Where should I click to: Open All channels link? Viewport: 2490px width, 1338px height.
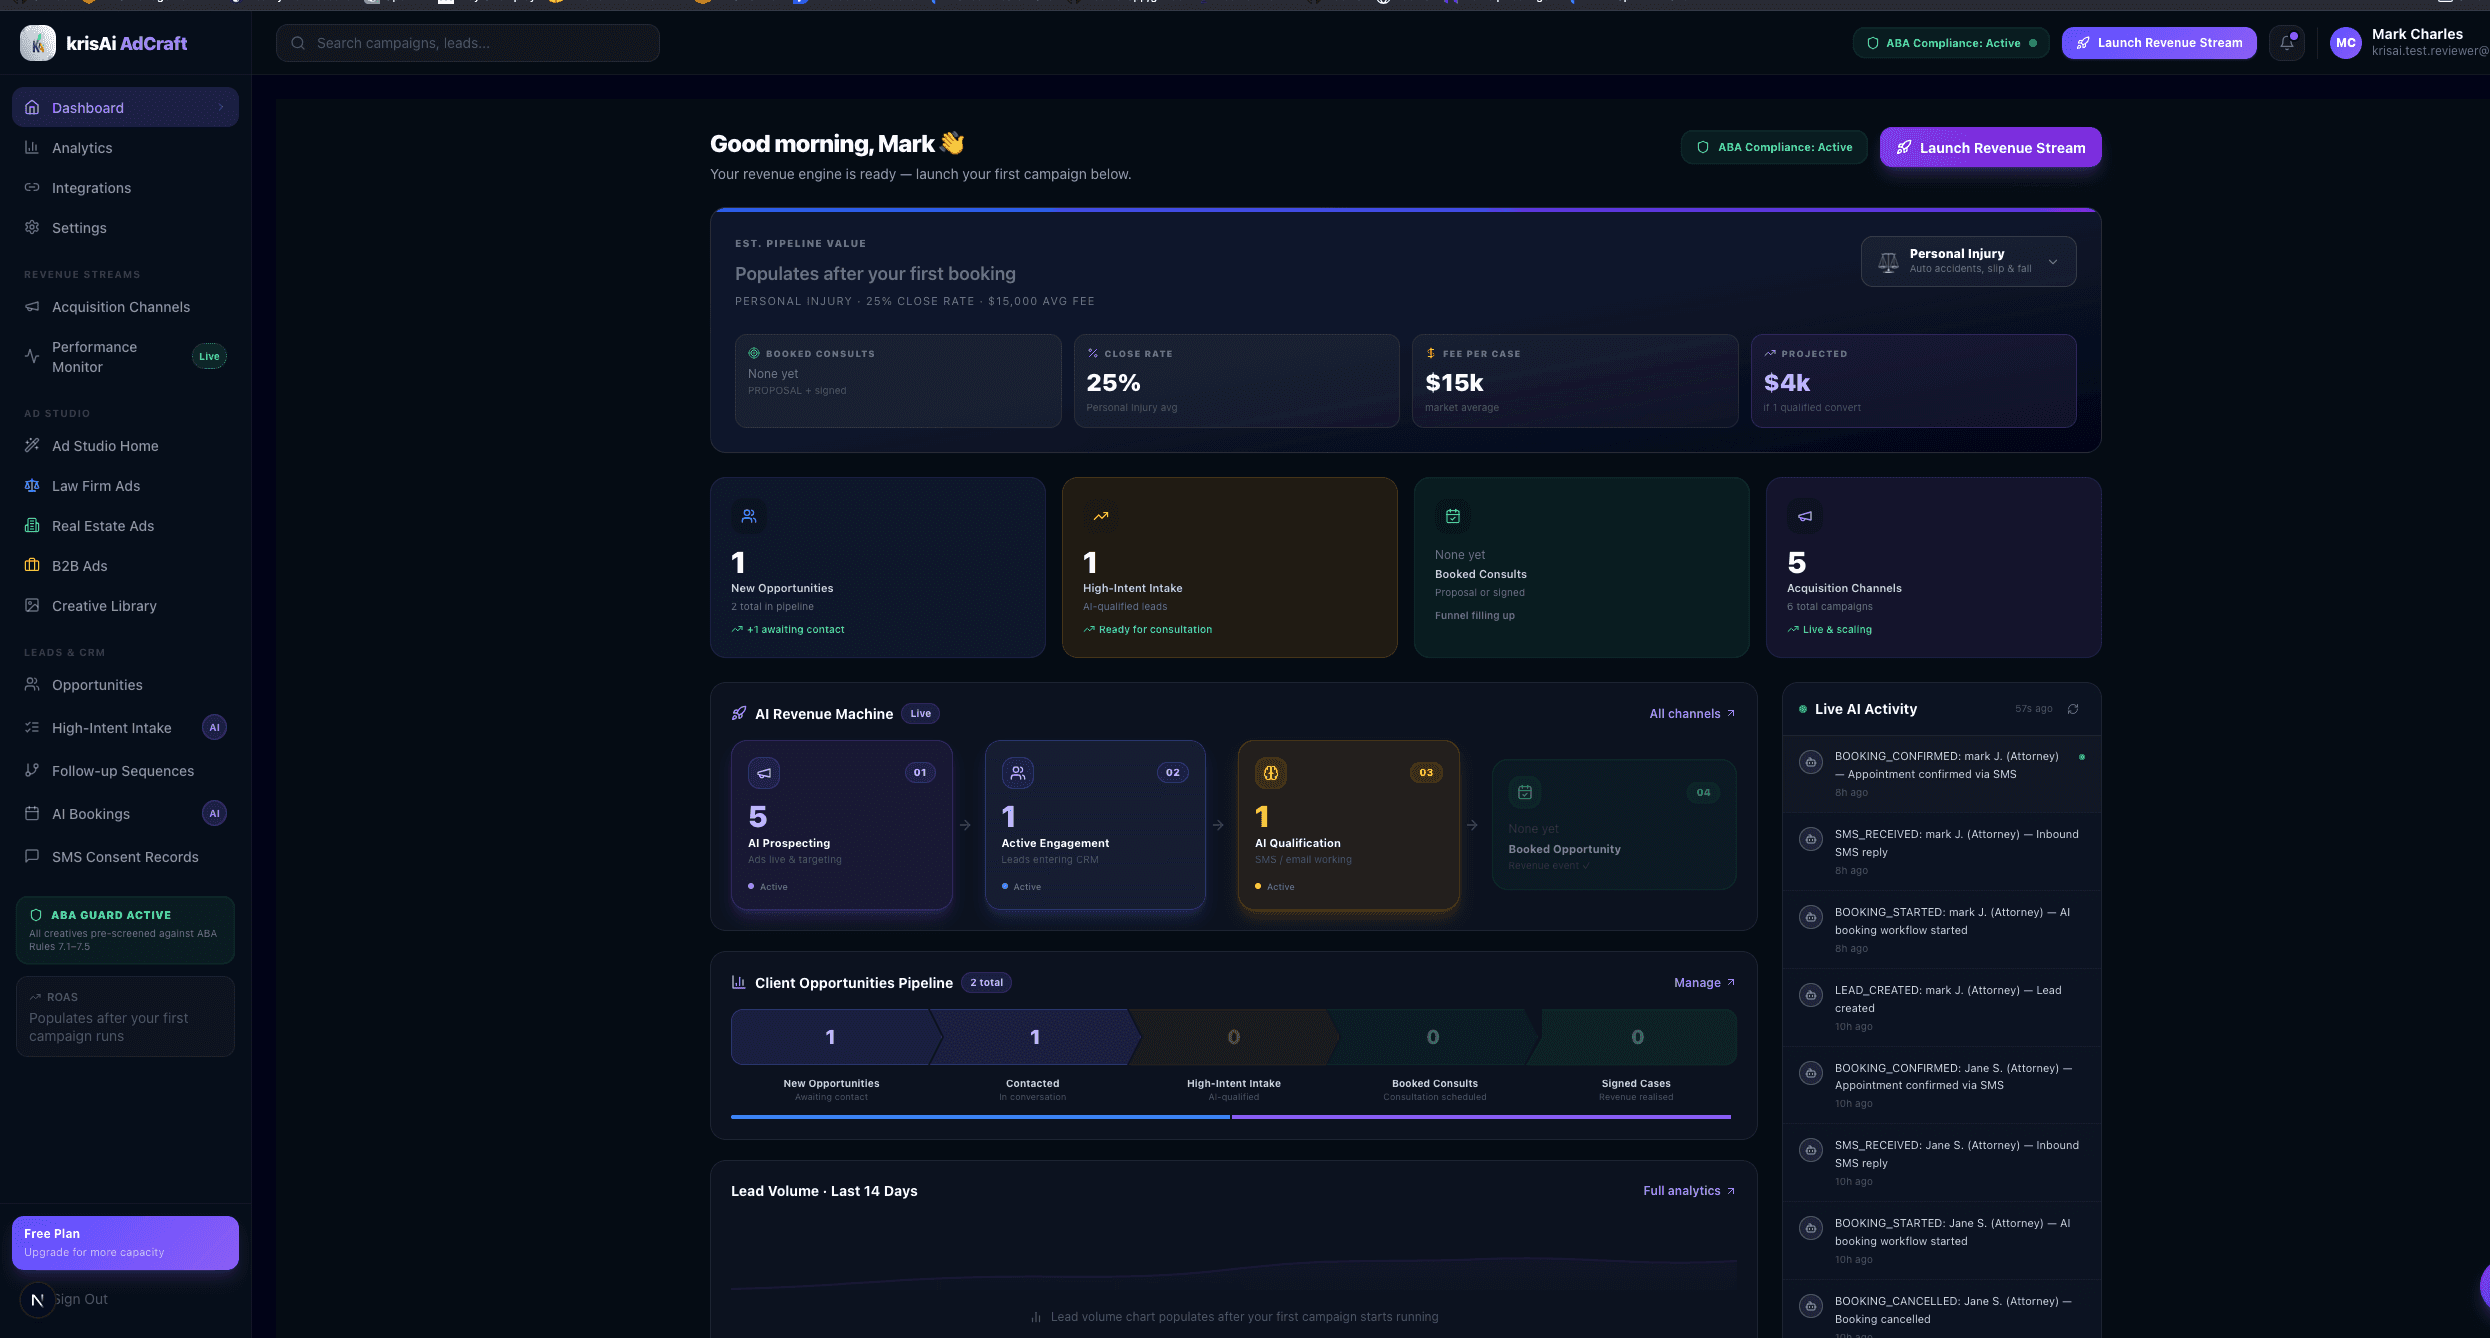tap(1692, 714)
